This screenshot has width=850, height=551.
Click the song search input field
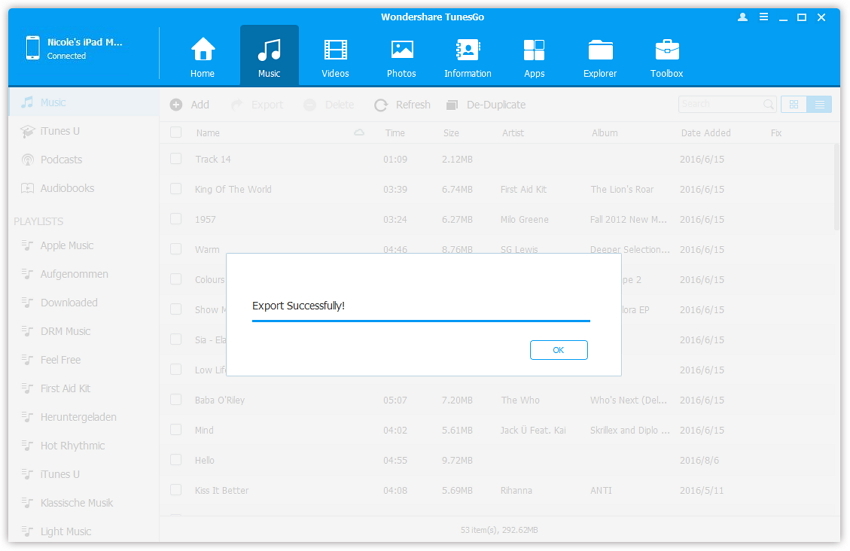[720, 104]
